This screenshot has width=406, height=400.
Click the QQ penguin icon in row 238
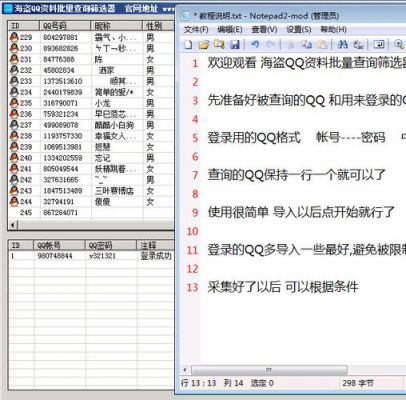pos(14,135)
